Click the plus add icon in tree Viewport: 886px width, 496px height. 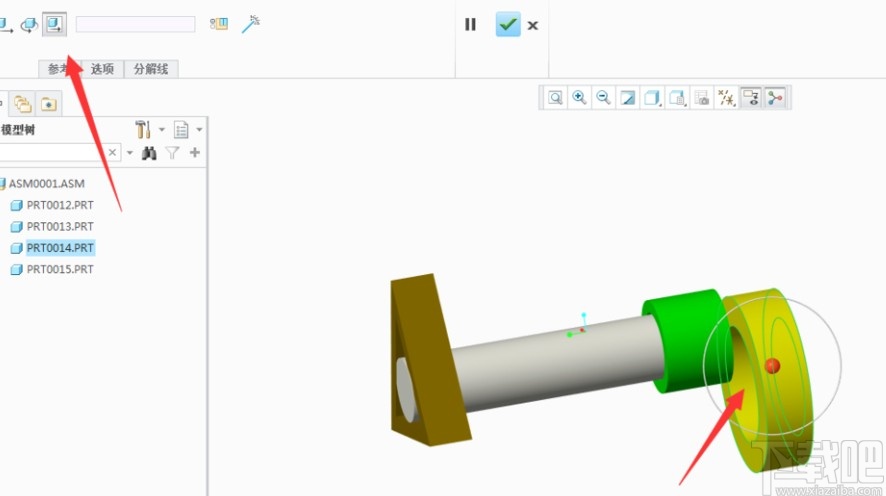point(195,153)
